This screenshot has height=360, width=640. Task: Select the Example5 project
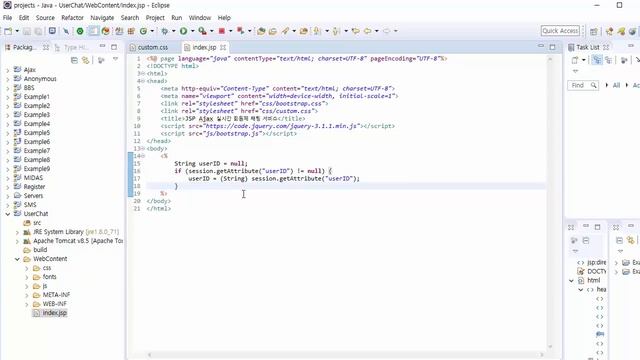tap(36, 133)
